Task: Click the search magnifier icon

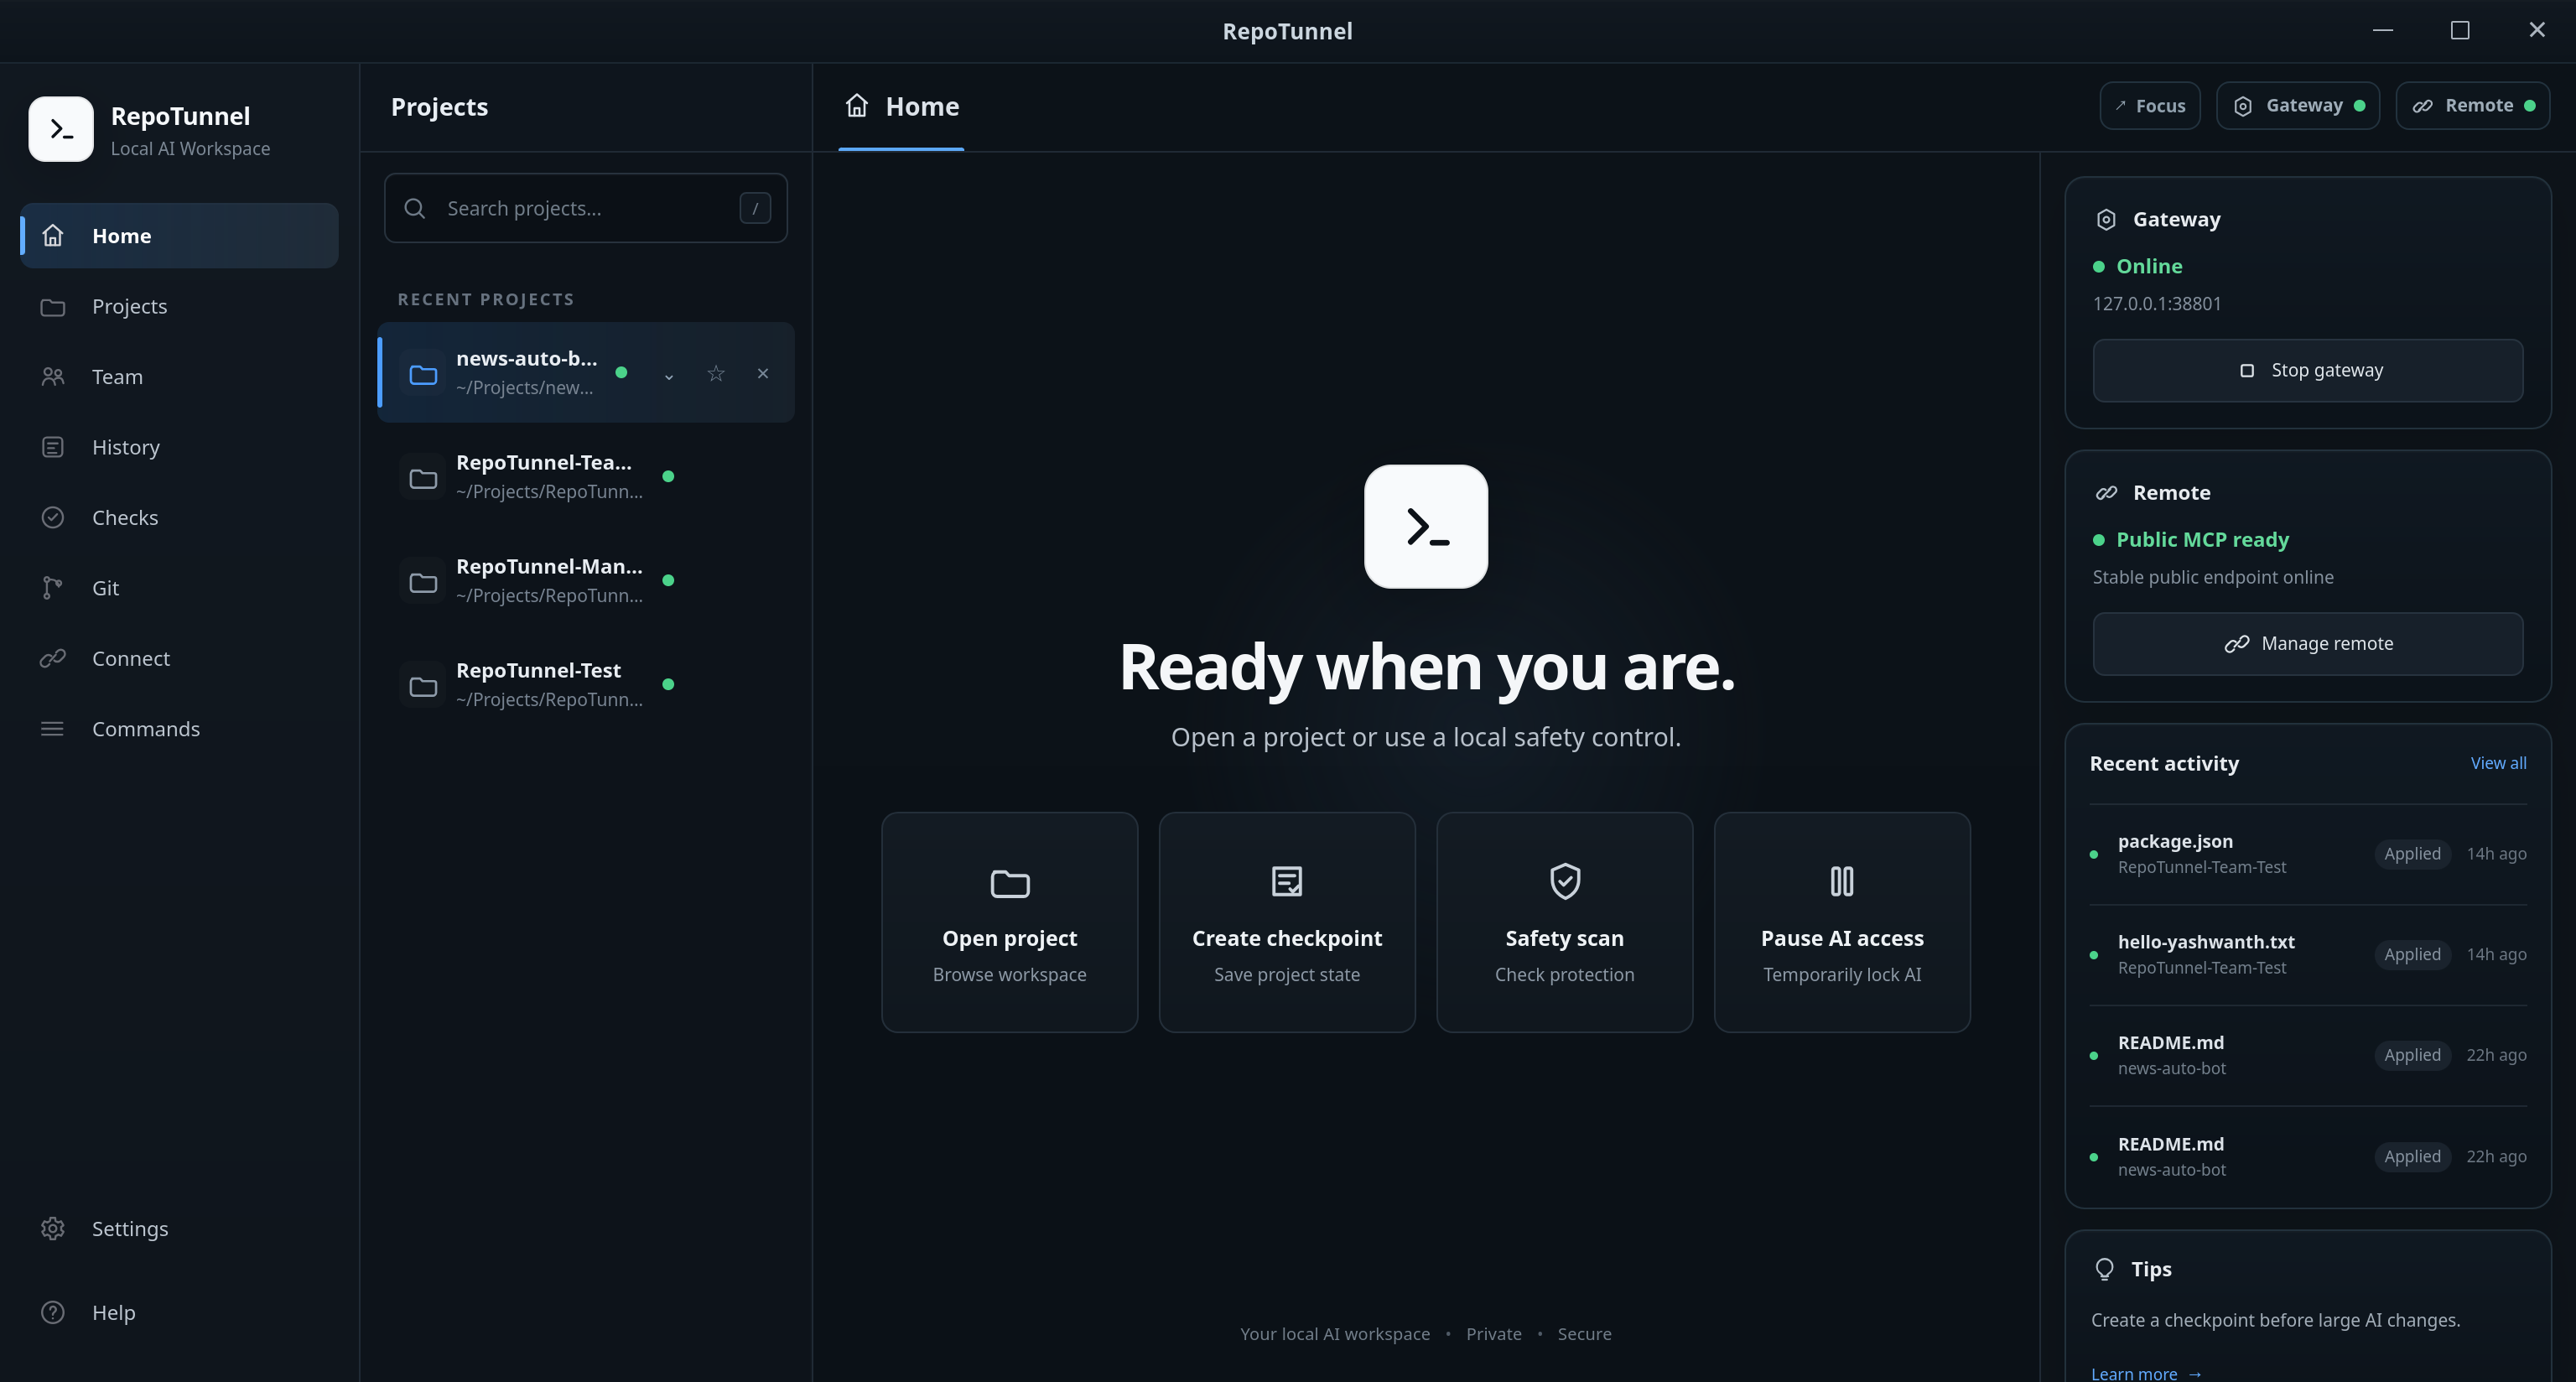Action: coord(415,208)
